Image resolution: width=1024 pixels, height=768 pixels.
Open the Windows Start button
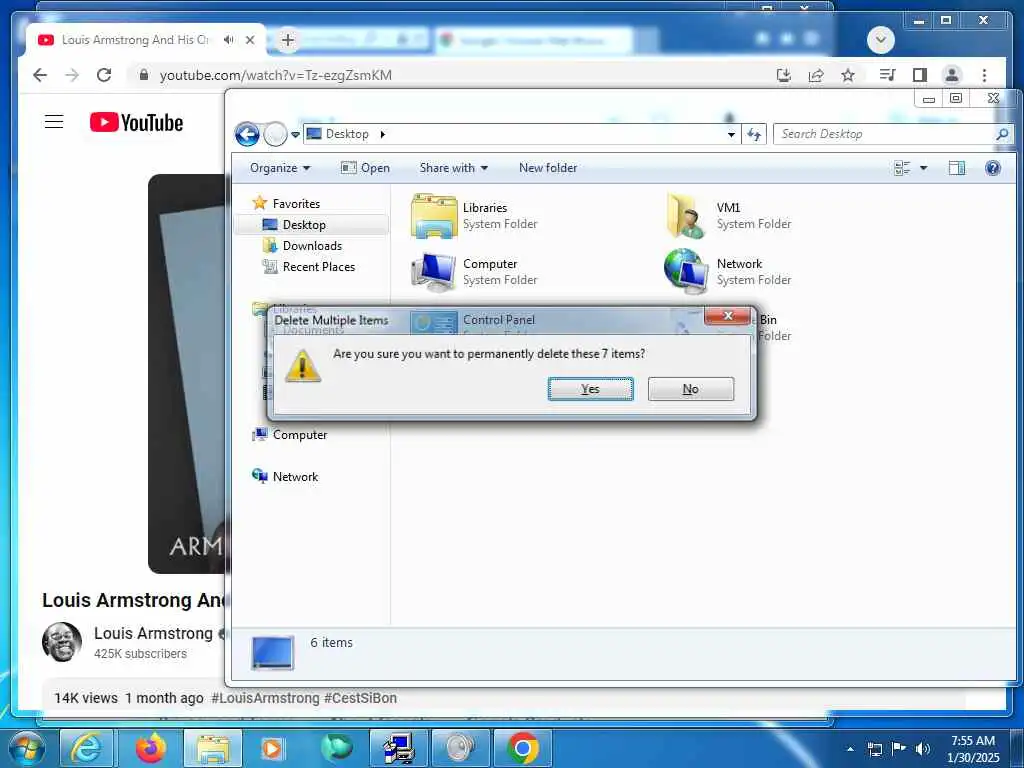point(26,748)
